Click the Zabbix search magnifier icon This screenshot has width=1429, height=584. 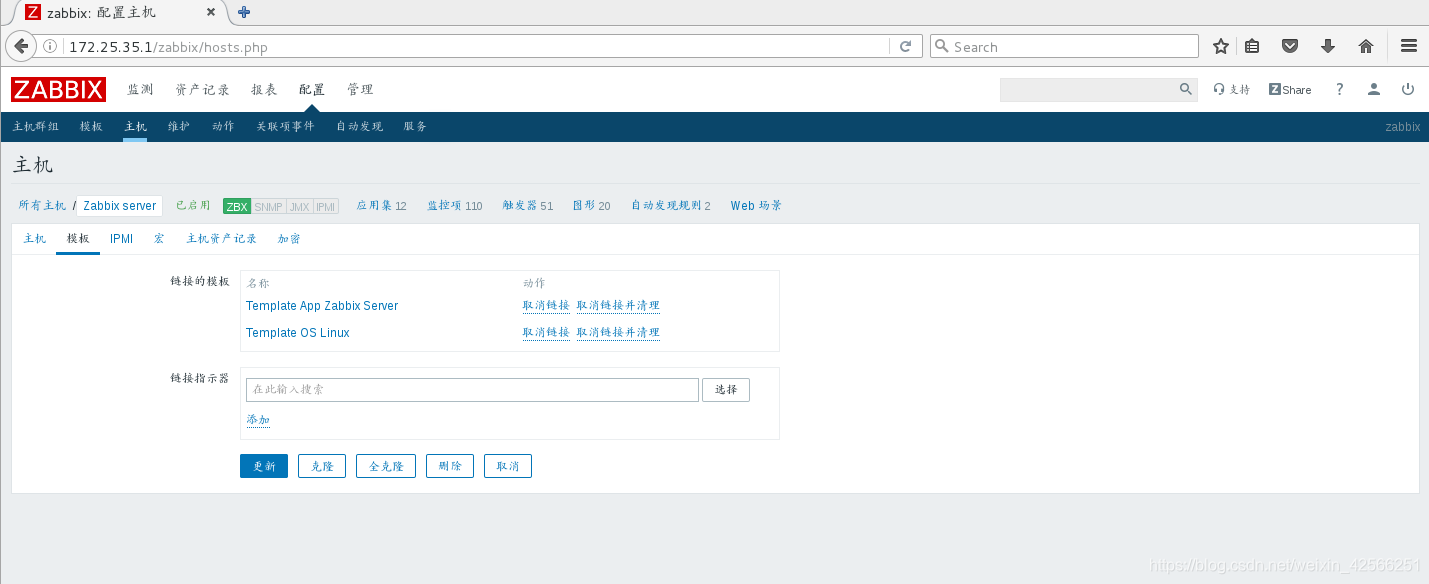click(1186, 89)
